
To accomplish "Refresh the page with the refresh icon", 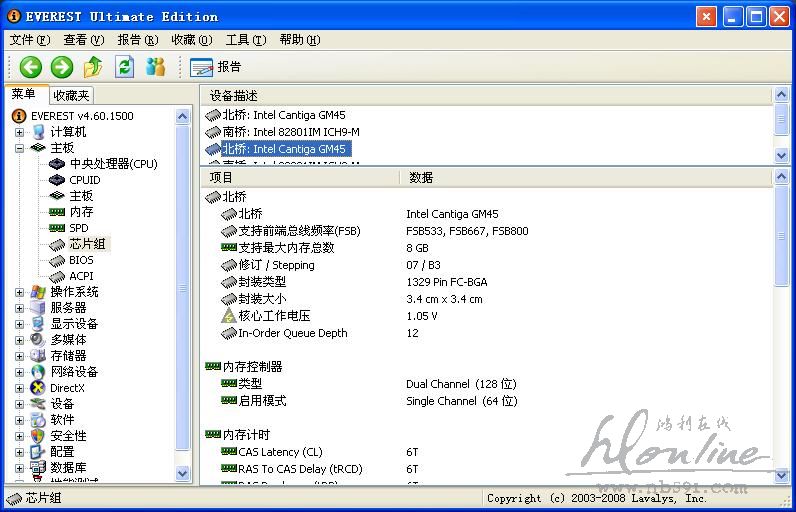I will pos(124,67).
